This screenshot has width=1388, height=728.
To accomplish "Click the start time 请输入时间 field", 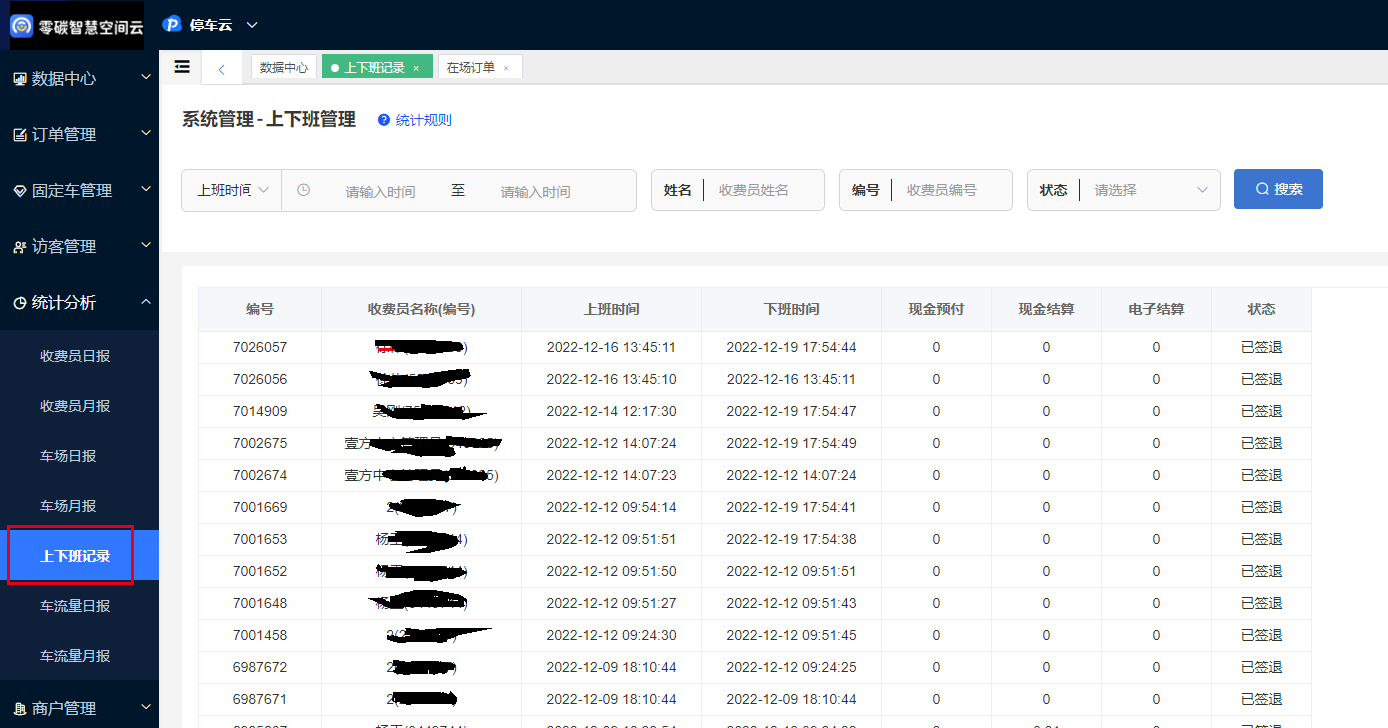I will coord(380,191).
